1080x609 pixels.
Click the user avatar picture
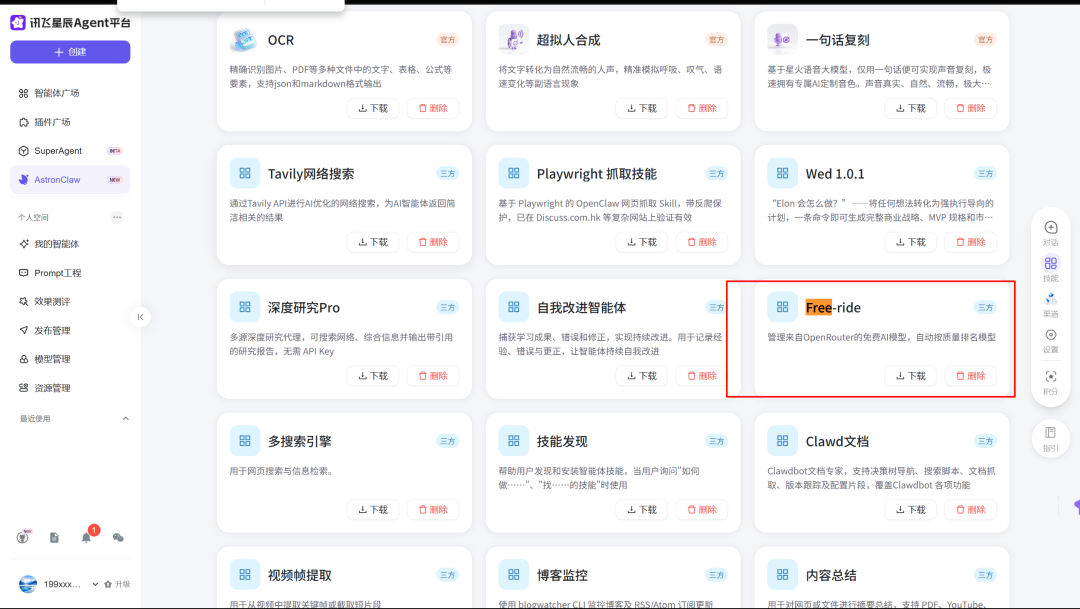[28, 584]
